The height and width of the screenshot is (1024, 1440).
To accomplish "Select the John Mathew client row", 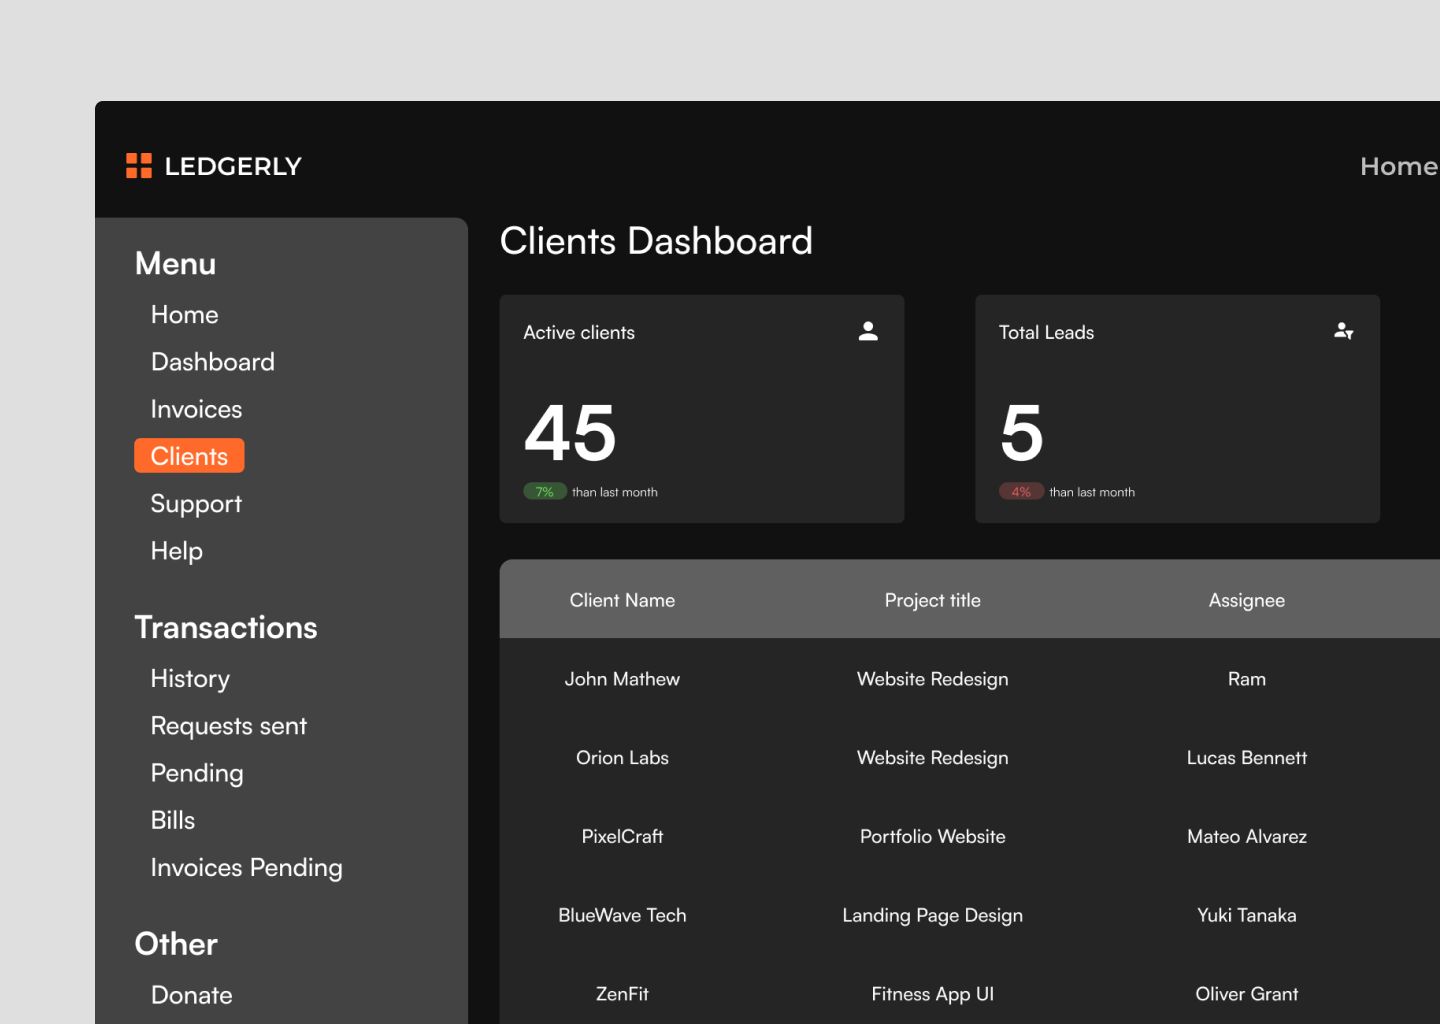I will [622, 678].
